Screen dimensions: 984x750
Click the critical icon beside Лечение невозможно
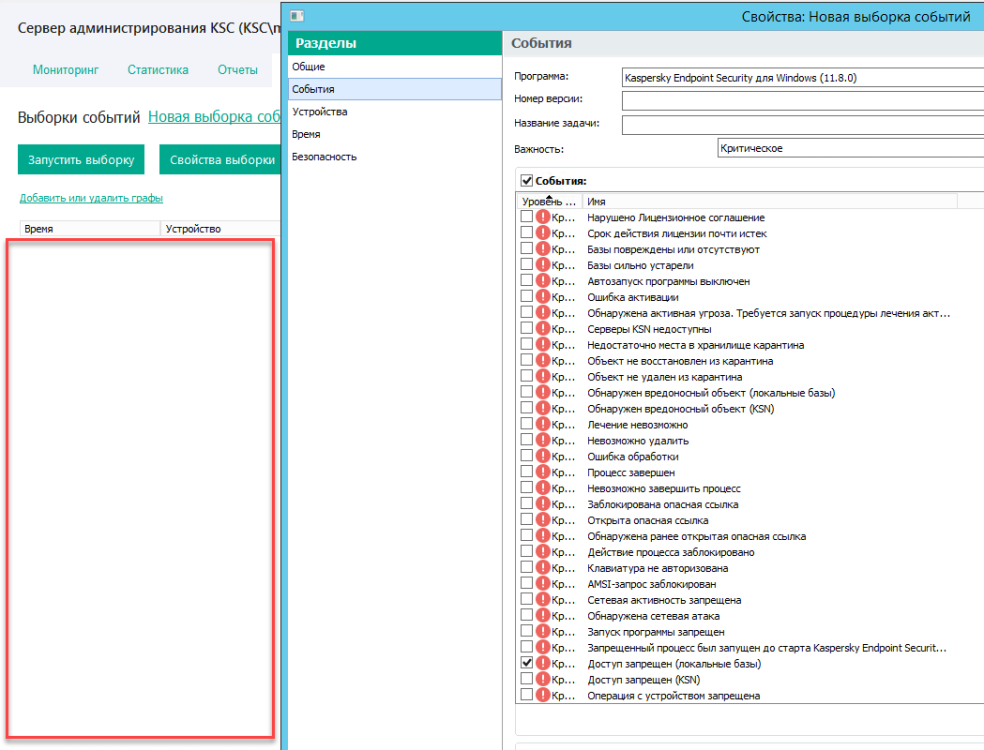coord(543,424)
